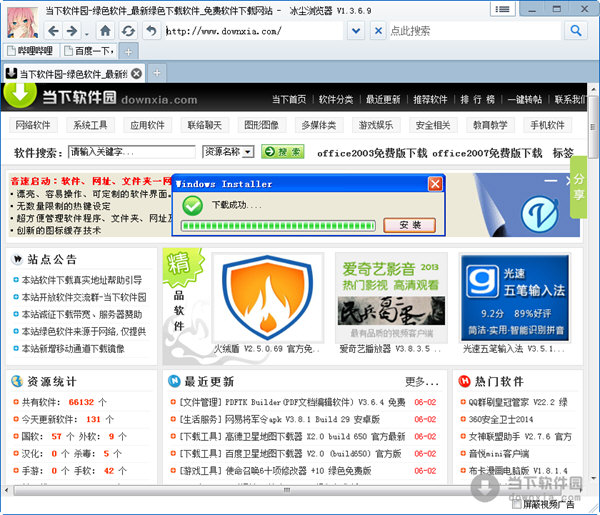Close the Windows Installer dialog
Image resolution: width=600 pixels, height=515 pixels.
click(435, 184)
